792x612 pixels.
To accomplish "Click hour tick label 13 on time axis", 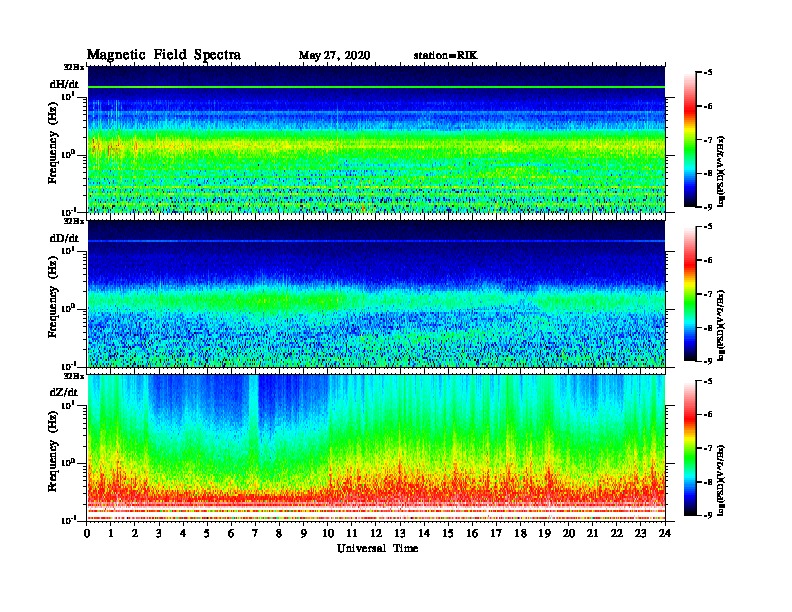I will 400,533.
